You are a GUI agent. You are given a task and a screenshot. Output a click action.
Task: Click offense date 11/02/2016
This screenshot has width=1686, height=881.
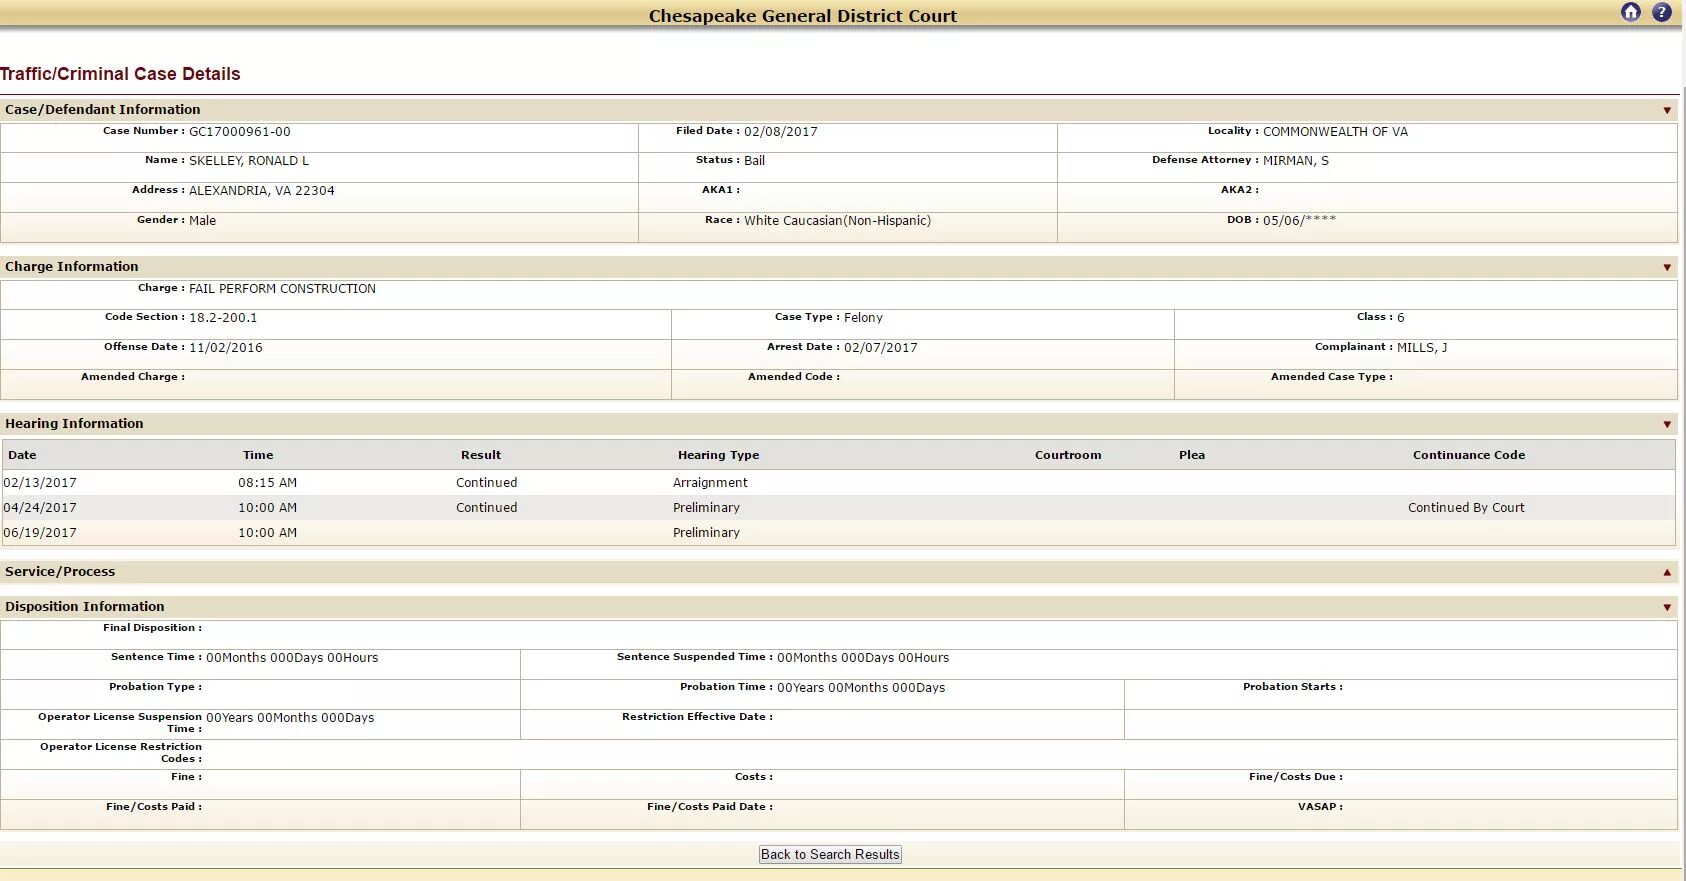[226, 347]
